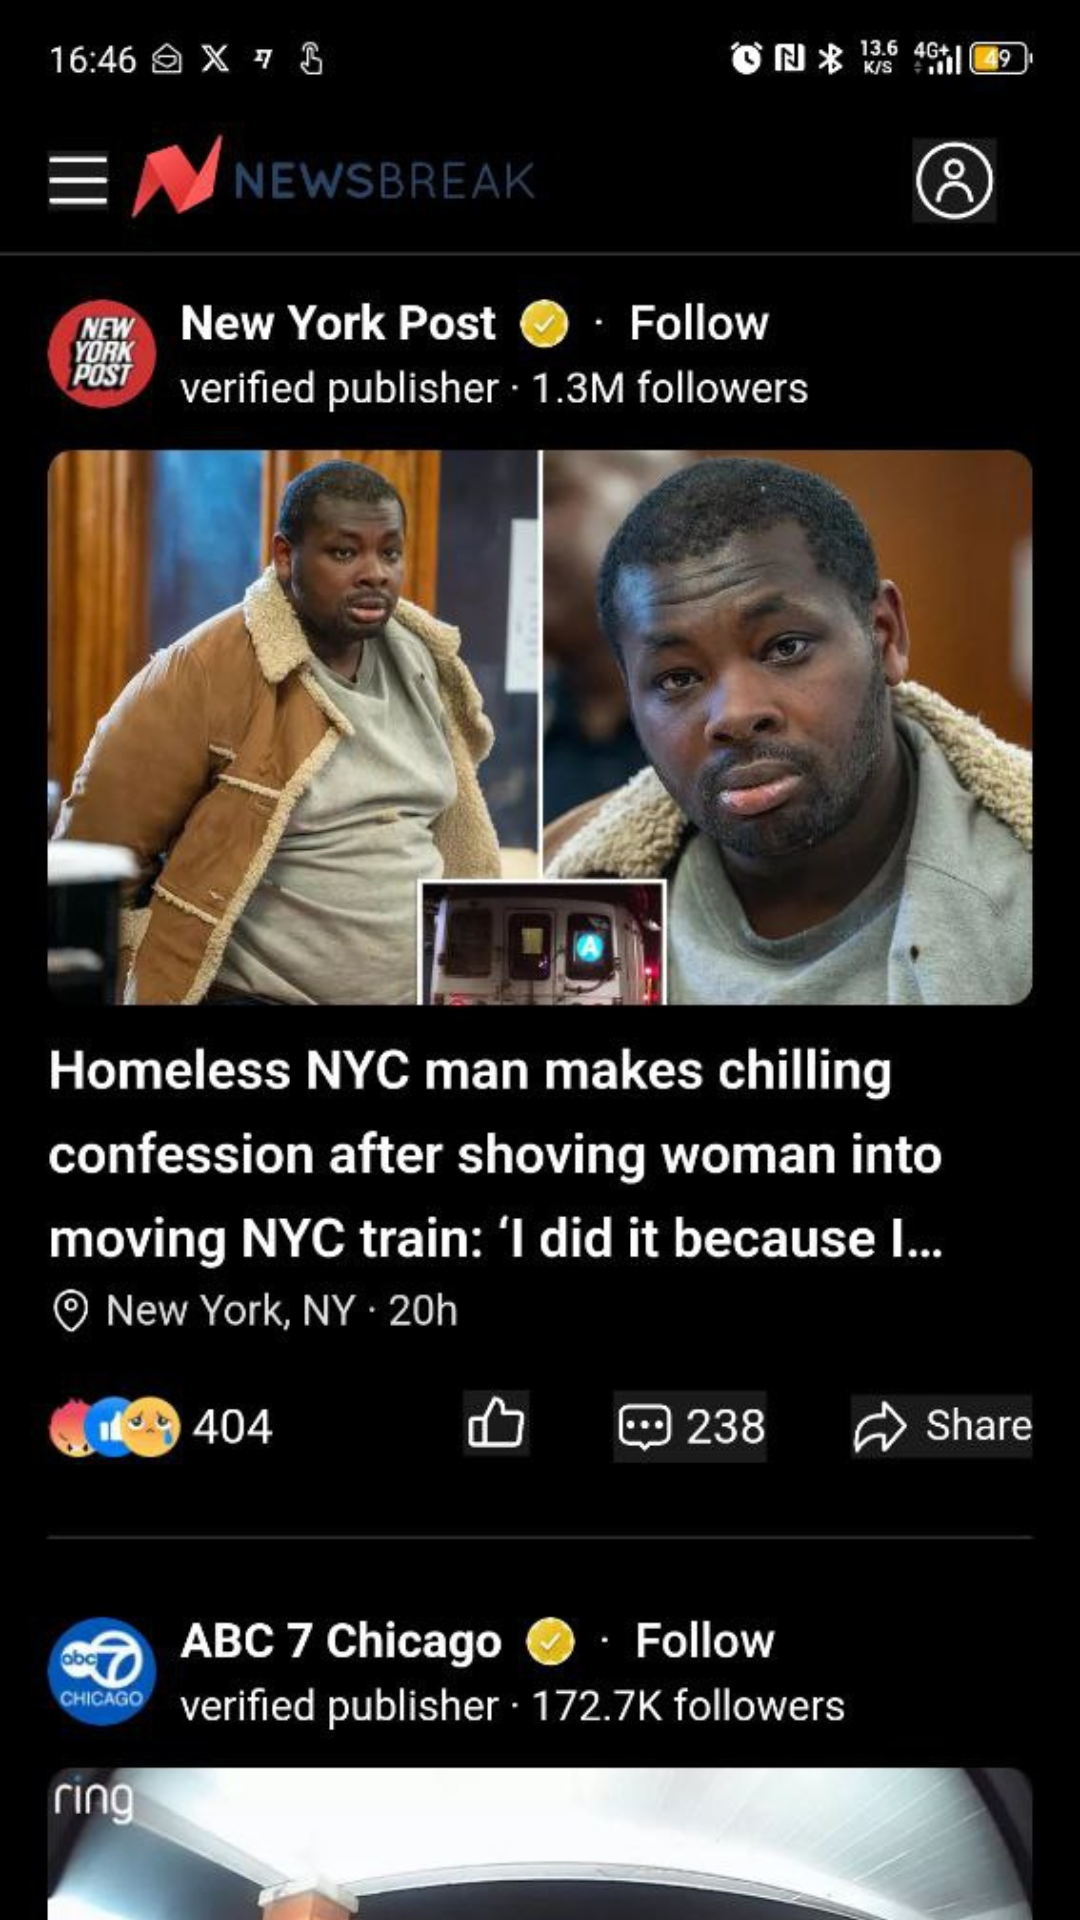Open the courtroom photo article image

tap(540, 727)
